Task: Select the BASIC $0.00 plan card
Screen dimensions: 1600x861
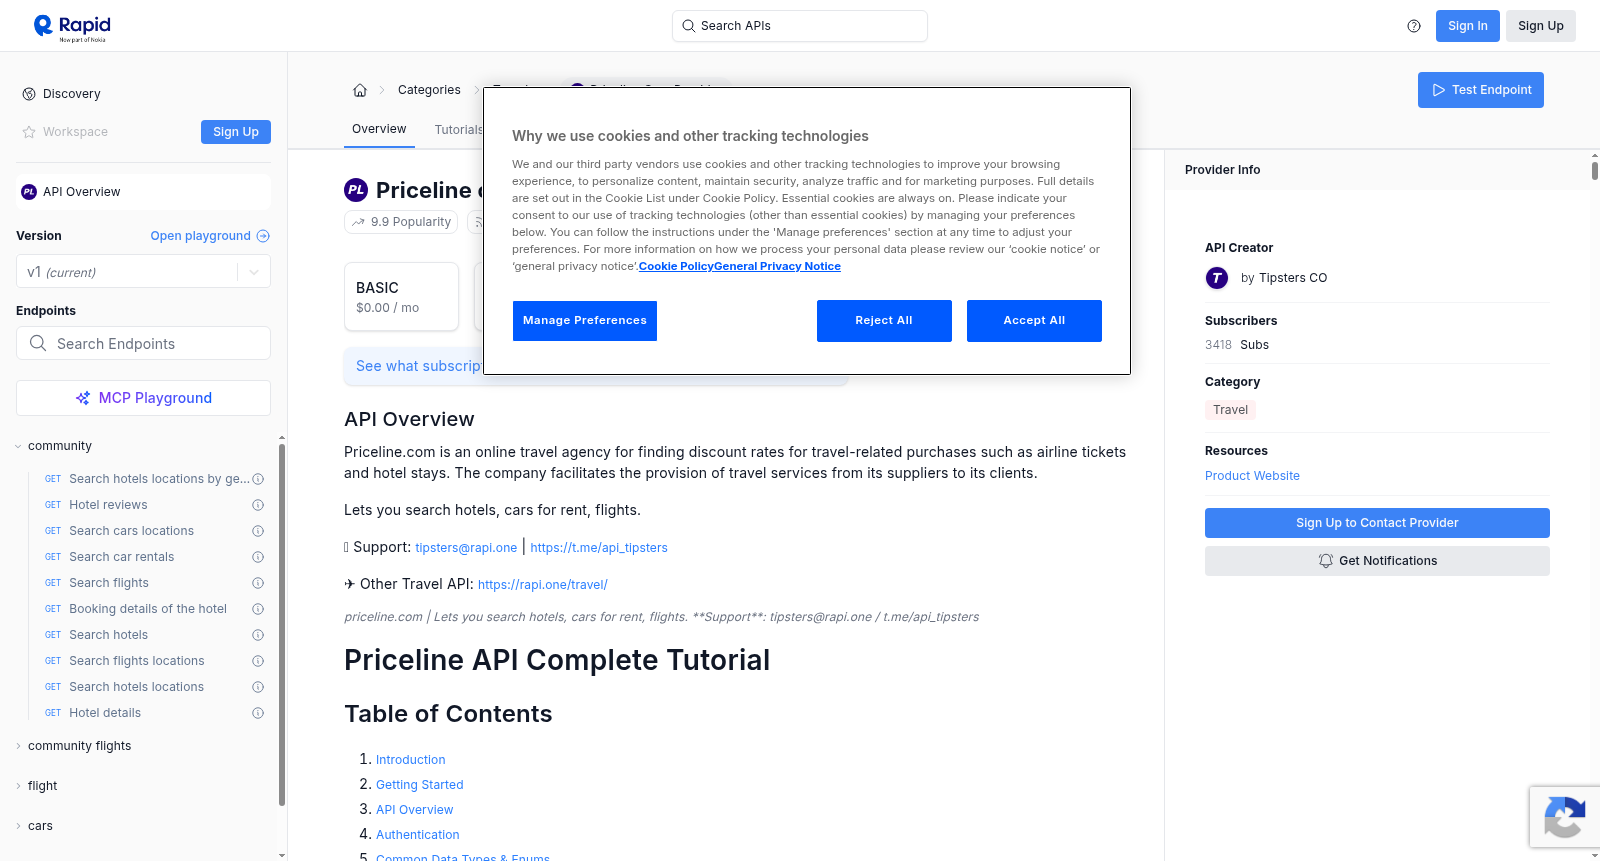Action: tap(401, 297)
